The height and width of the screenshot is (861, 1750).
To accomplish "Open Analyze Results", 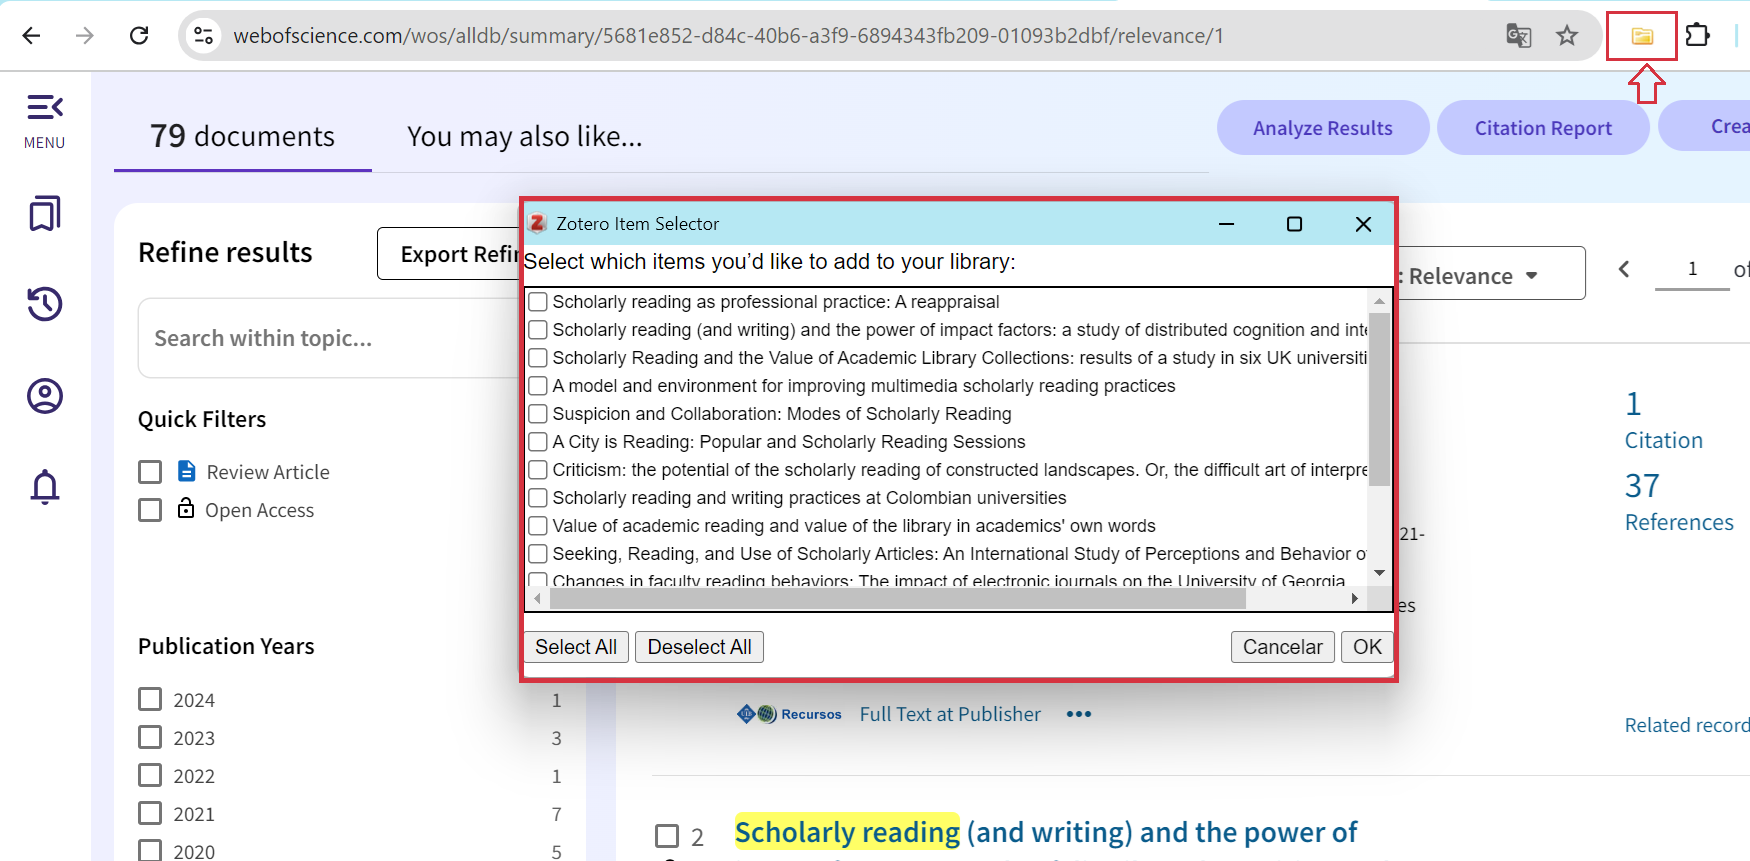I will pyautogui.click(x=1323, y=128).
